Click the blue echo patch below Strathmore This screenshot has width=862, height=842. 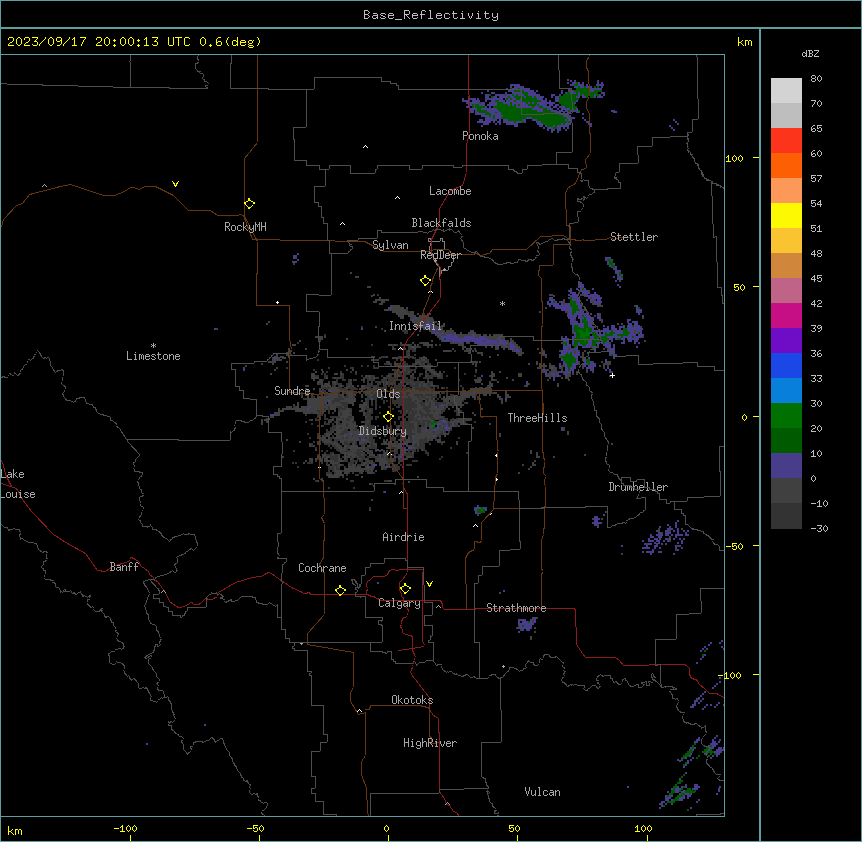click(x=527, y=624)
